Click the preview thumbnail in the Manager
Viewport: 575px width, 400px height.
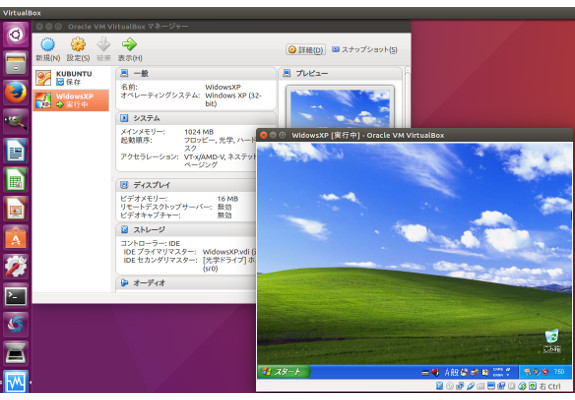340,108
